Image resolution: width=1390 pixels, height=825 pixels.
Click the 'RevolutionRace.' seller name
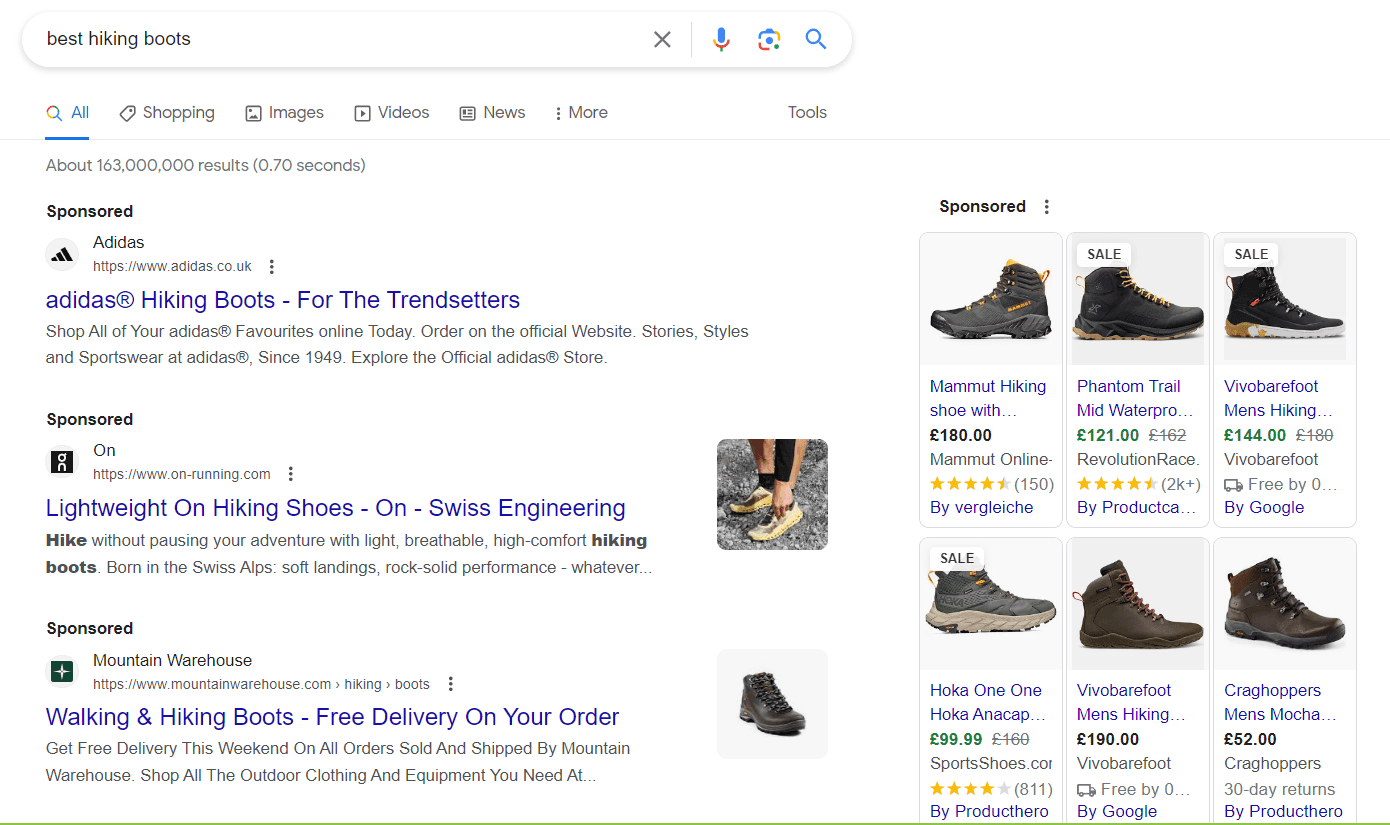[x=1138, y=459]
